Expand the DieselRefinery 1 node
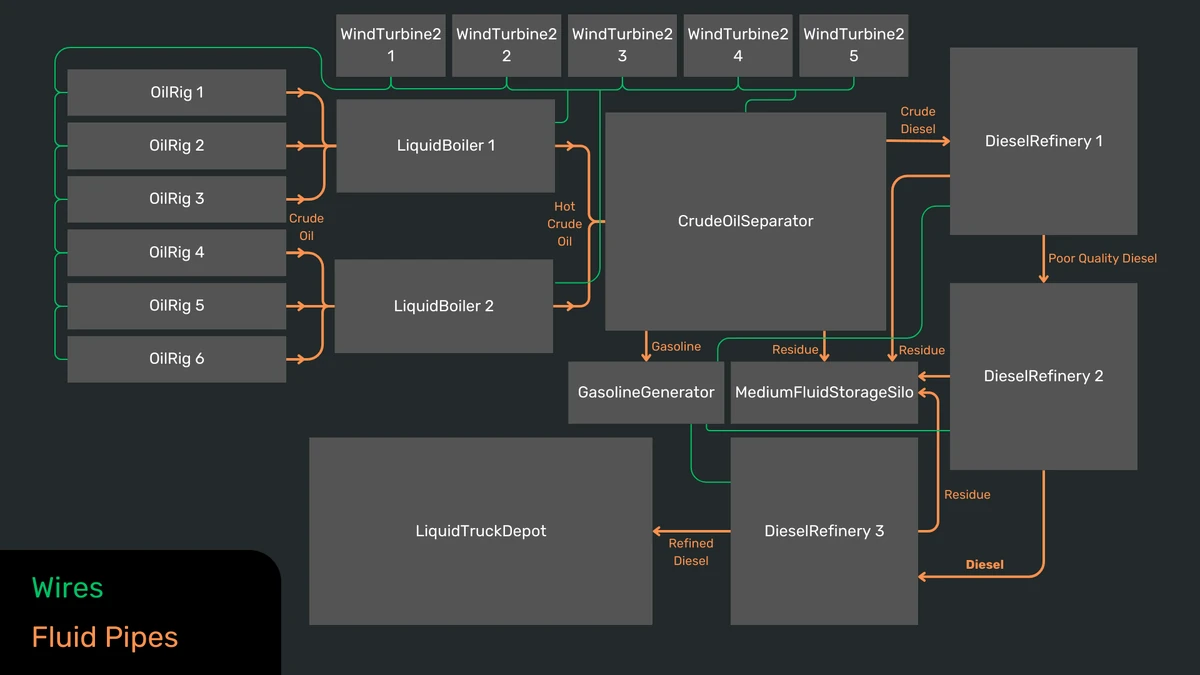This screenshot has width=1200, height=675. tap(1043, 141)
